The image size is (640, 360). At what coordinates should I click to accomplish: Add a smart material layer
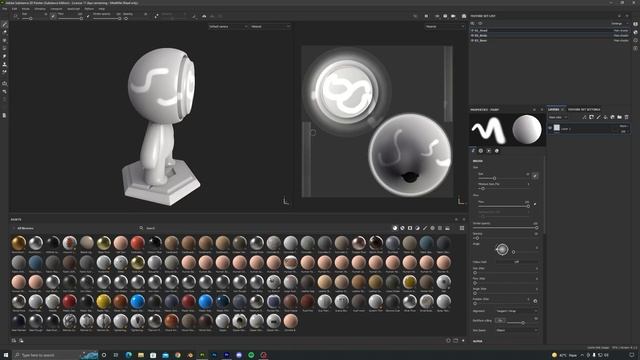tap(612, 117)
